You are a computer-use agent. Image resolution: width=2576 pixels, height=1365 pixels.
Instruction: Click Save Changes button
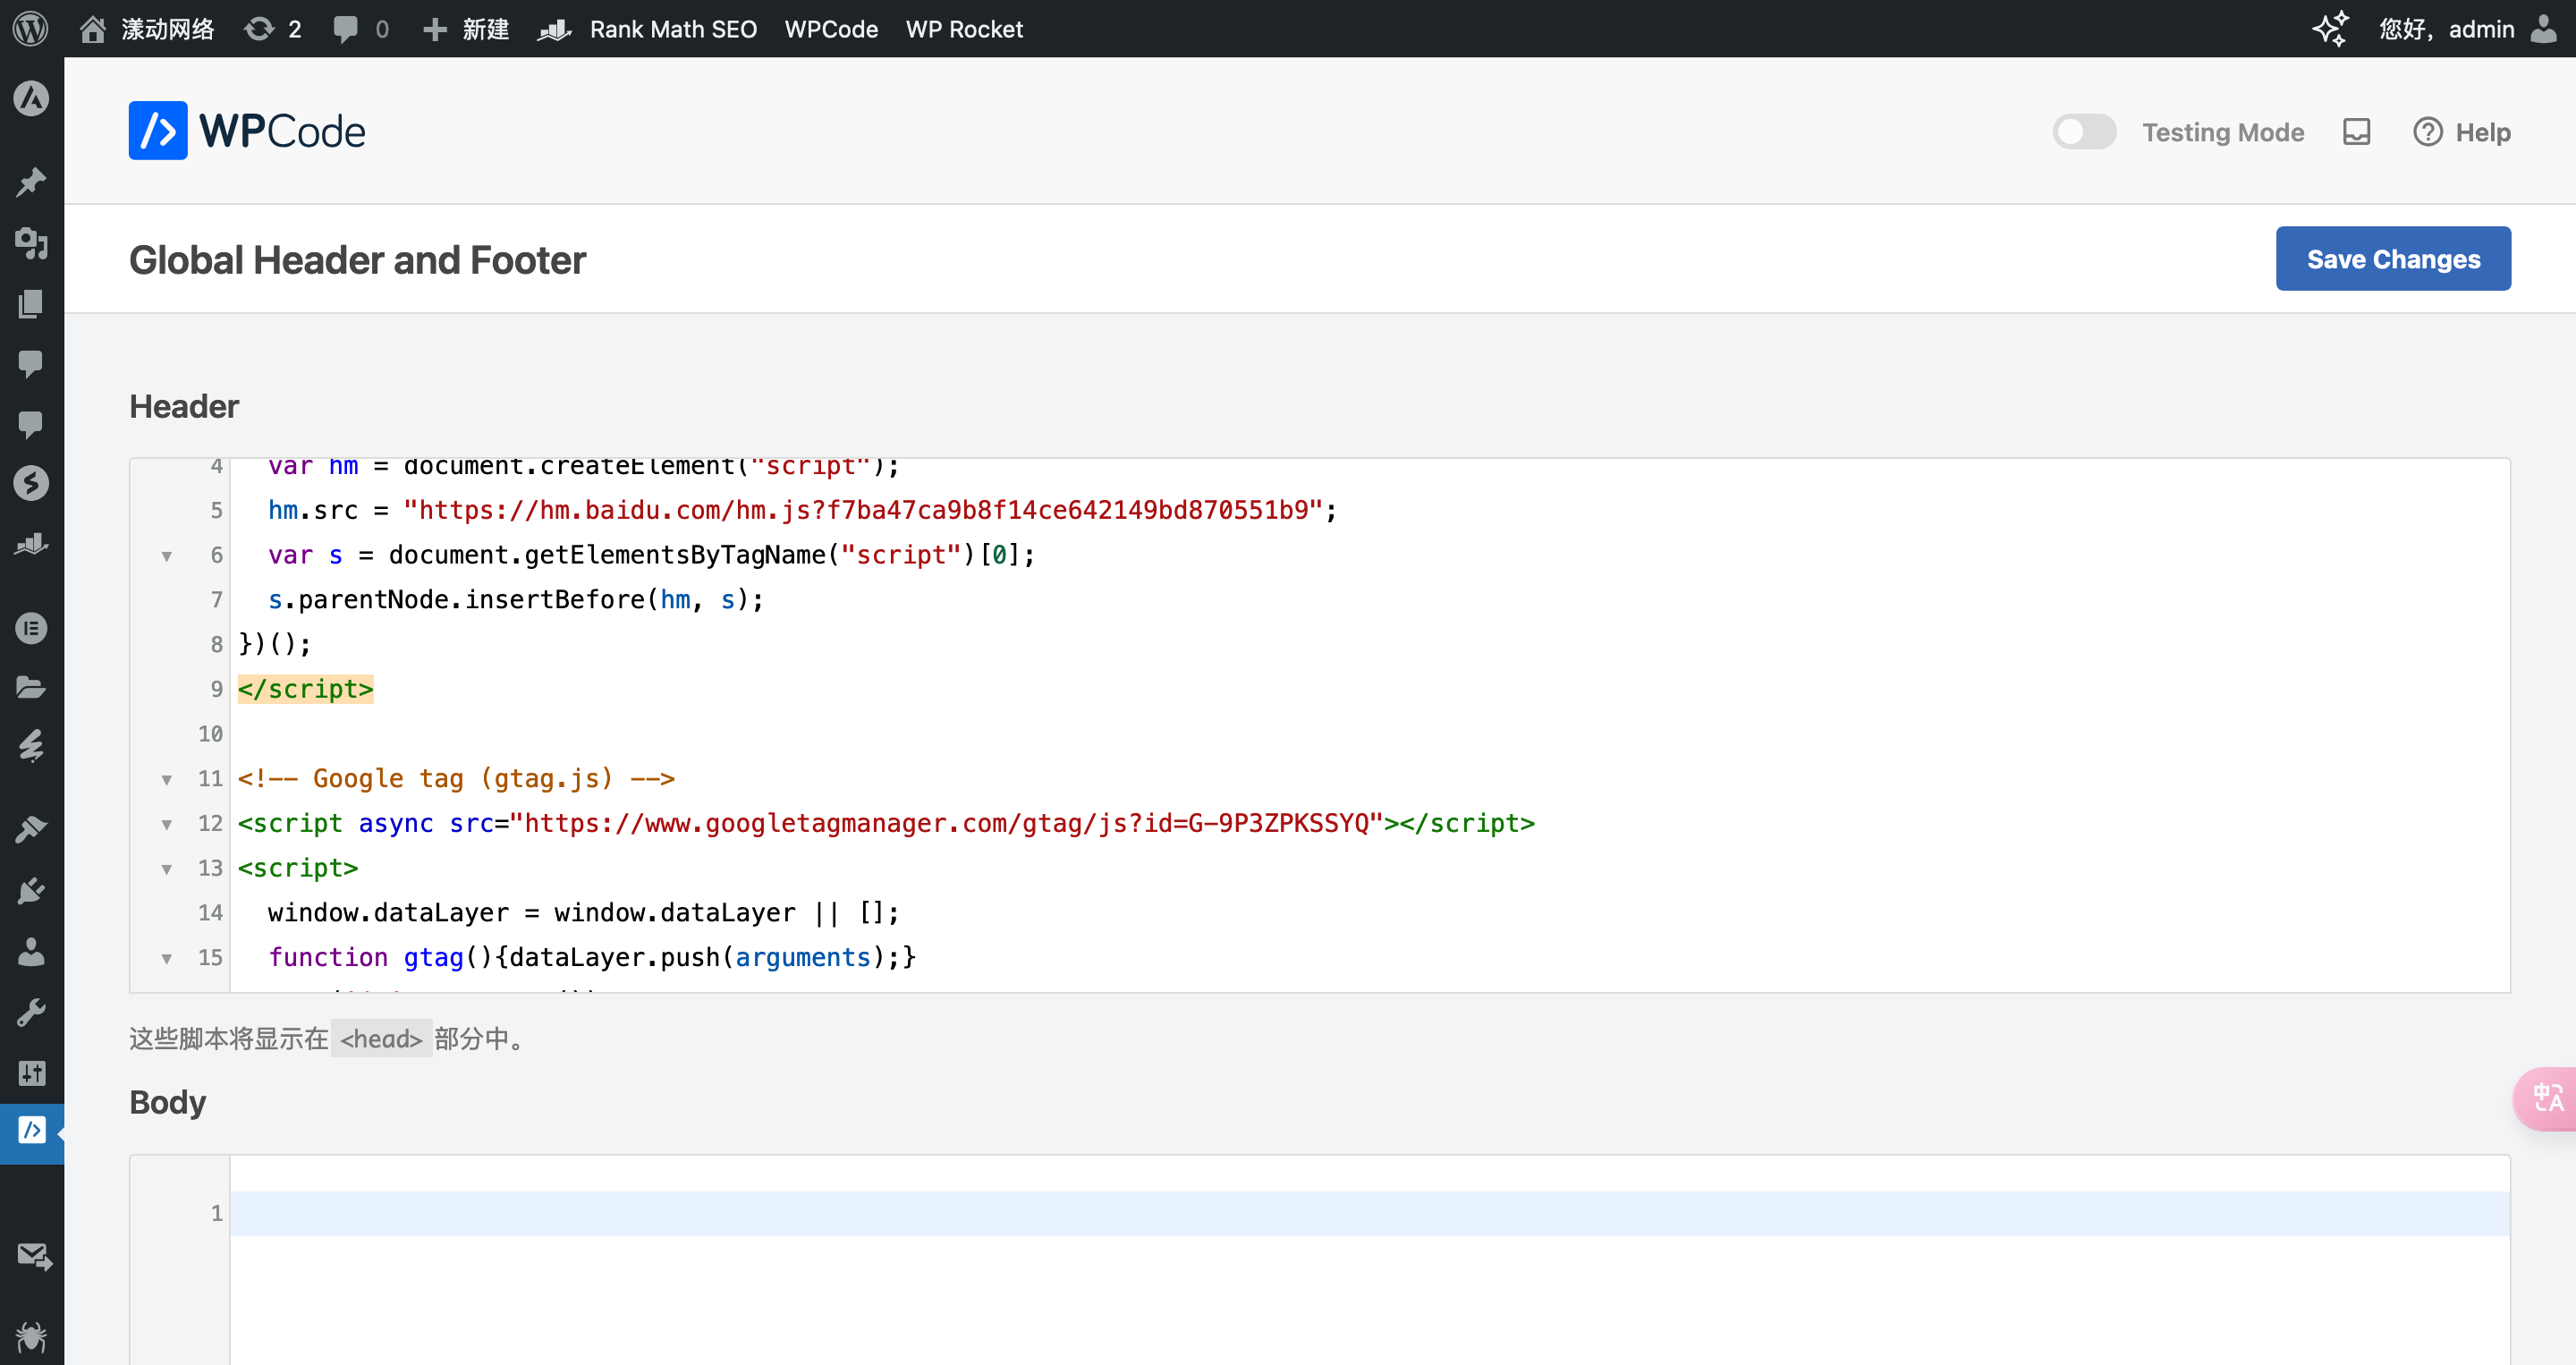2393,259
